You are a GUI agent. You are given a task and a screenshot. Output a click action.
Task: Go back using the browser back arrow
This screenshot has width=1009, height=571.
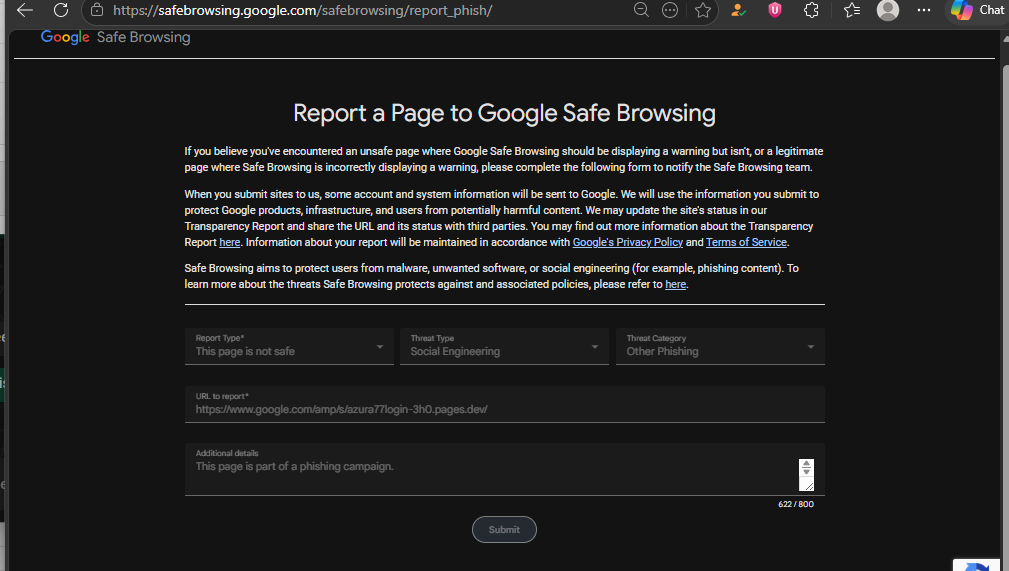[24, 10]
